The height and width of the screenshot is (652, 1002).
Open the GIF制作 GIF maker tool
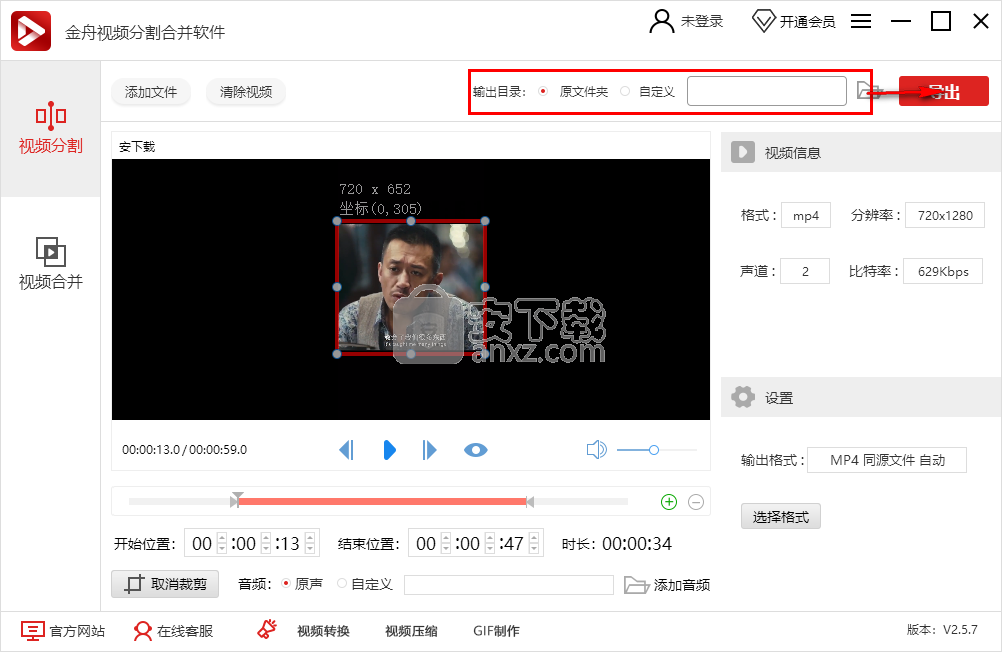pos(497,631)
